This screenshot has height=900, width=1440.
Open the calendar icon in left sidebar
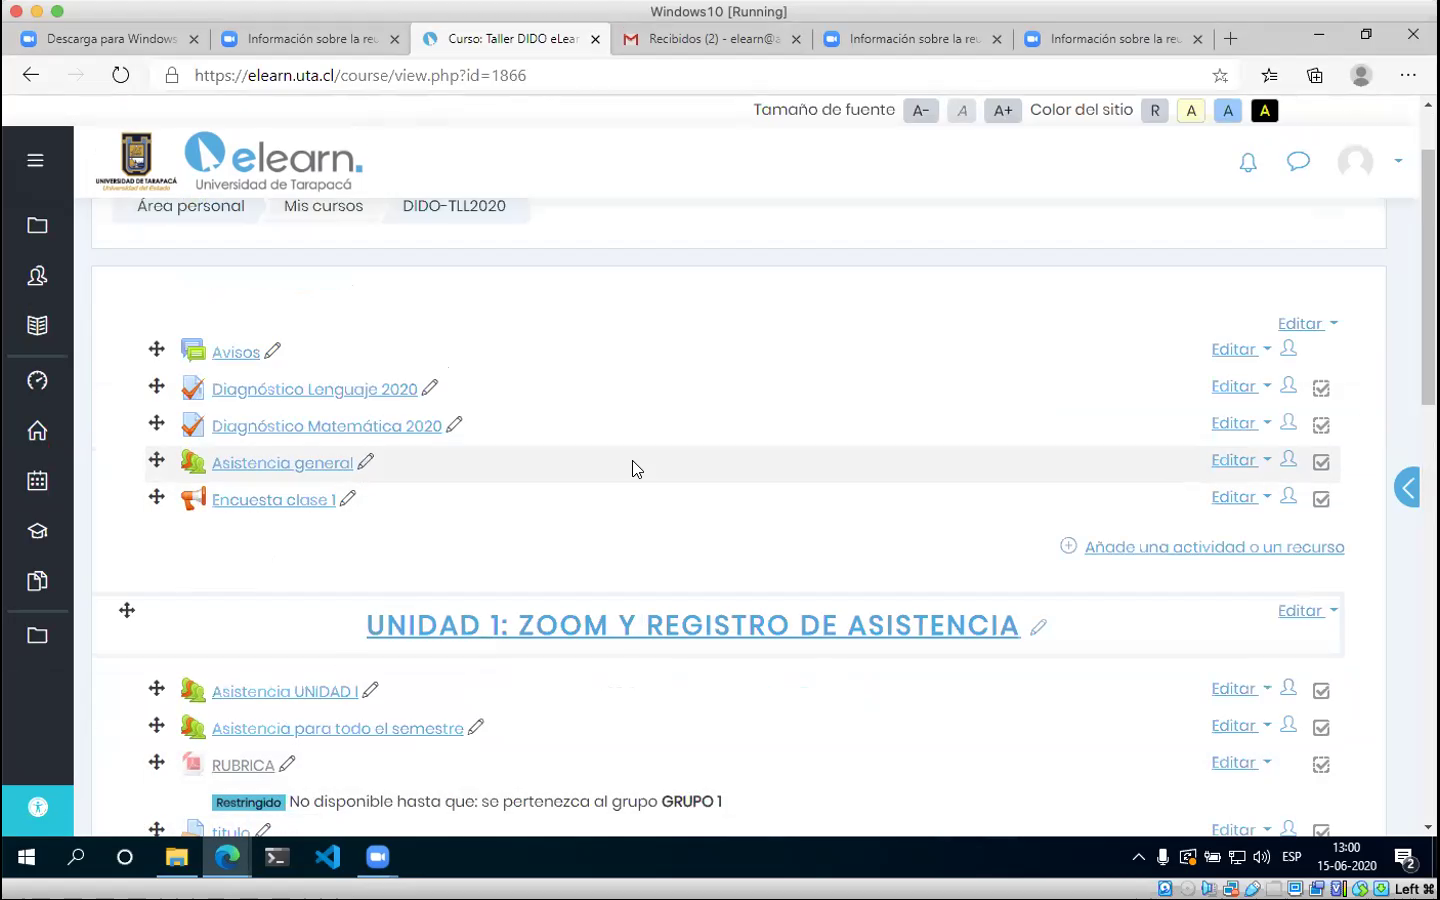tap(37, 481)
